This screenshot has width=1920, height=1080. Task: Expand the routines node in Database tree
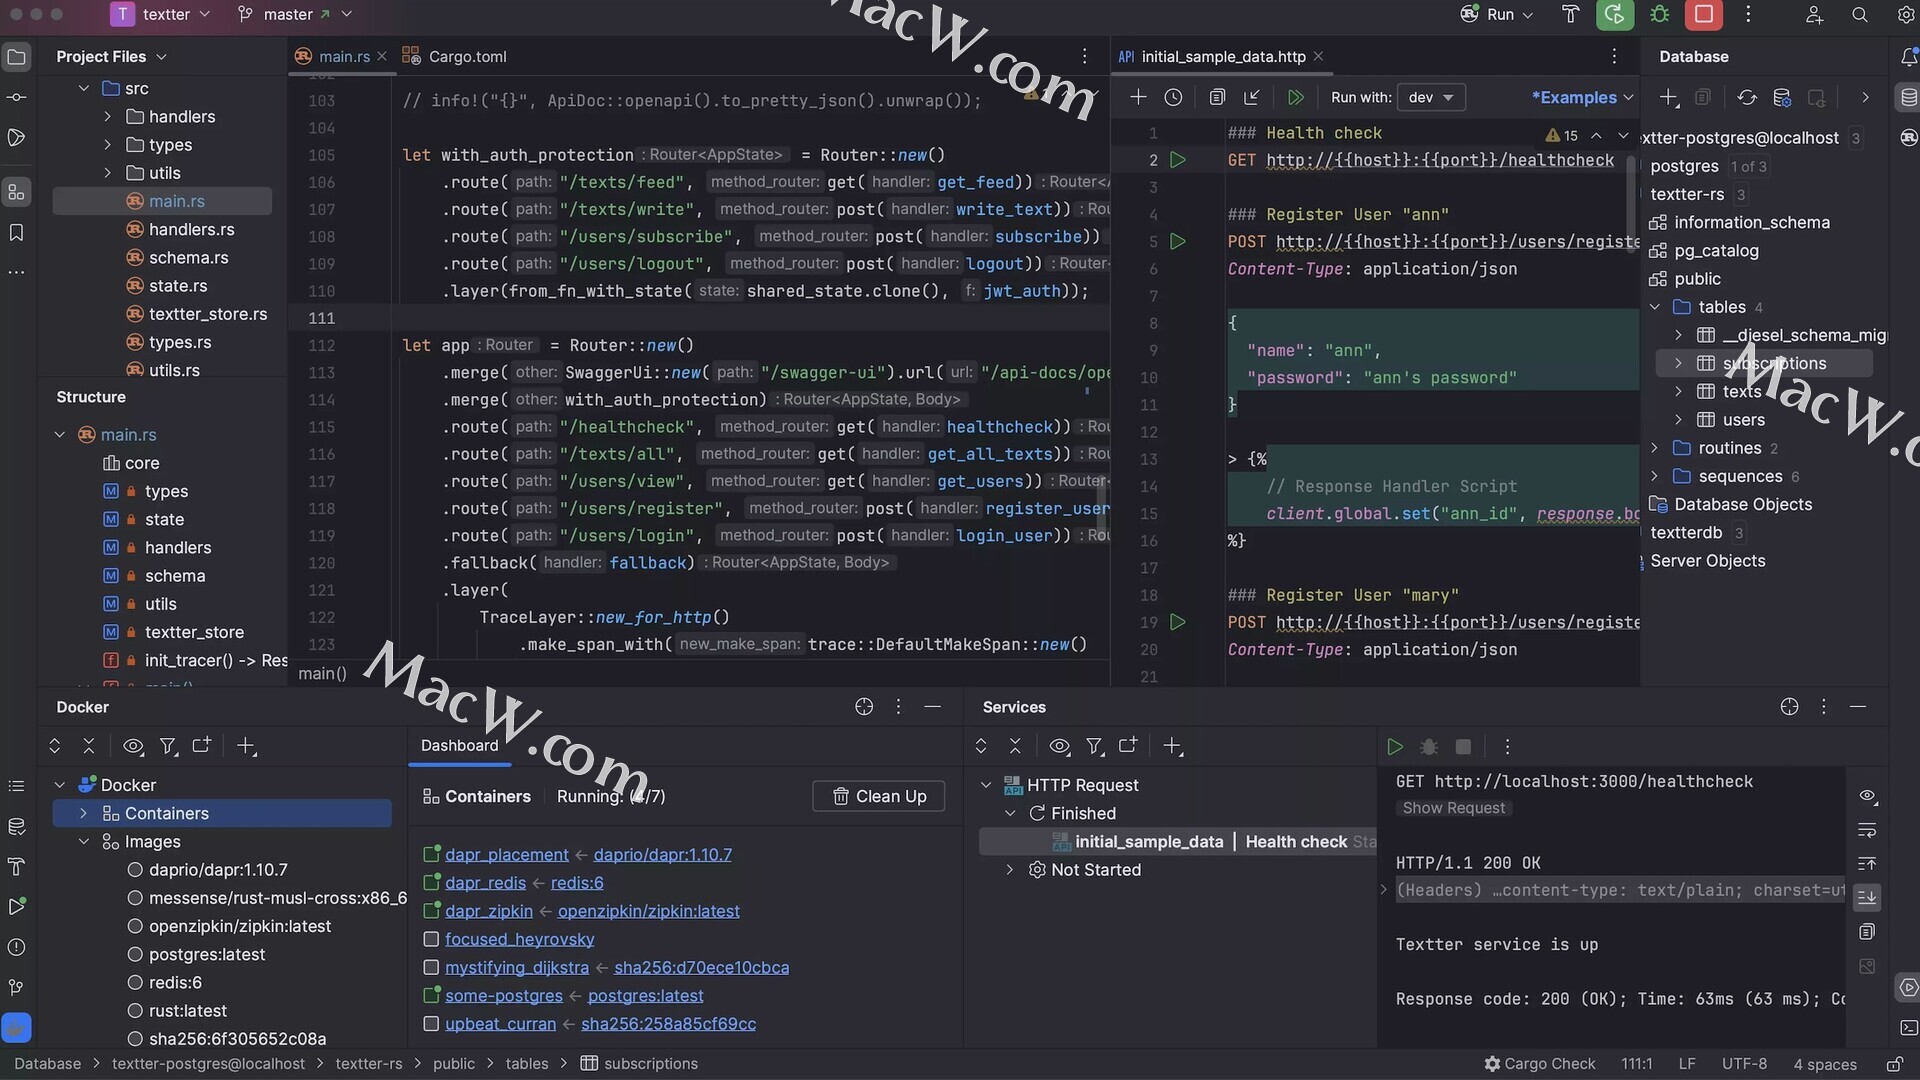(1654, 448)
